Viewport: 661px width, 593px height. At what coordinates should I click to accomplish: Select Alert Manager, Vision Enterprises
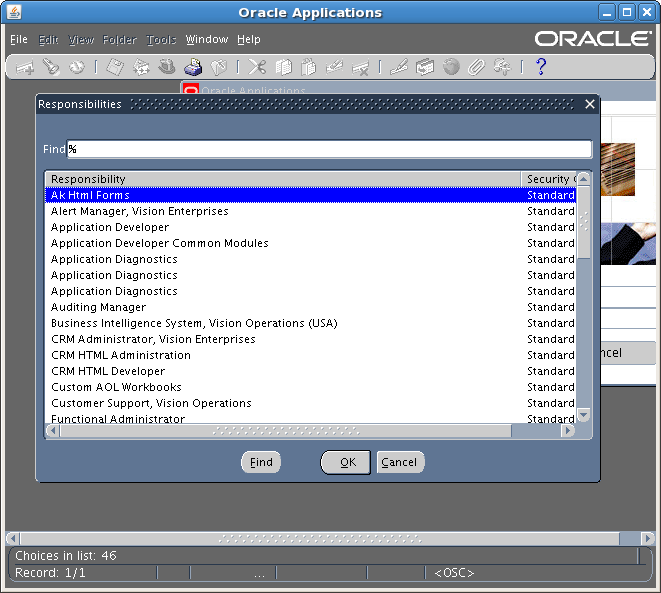(x=311, y=211)
